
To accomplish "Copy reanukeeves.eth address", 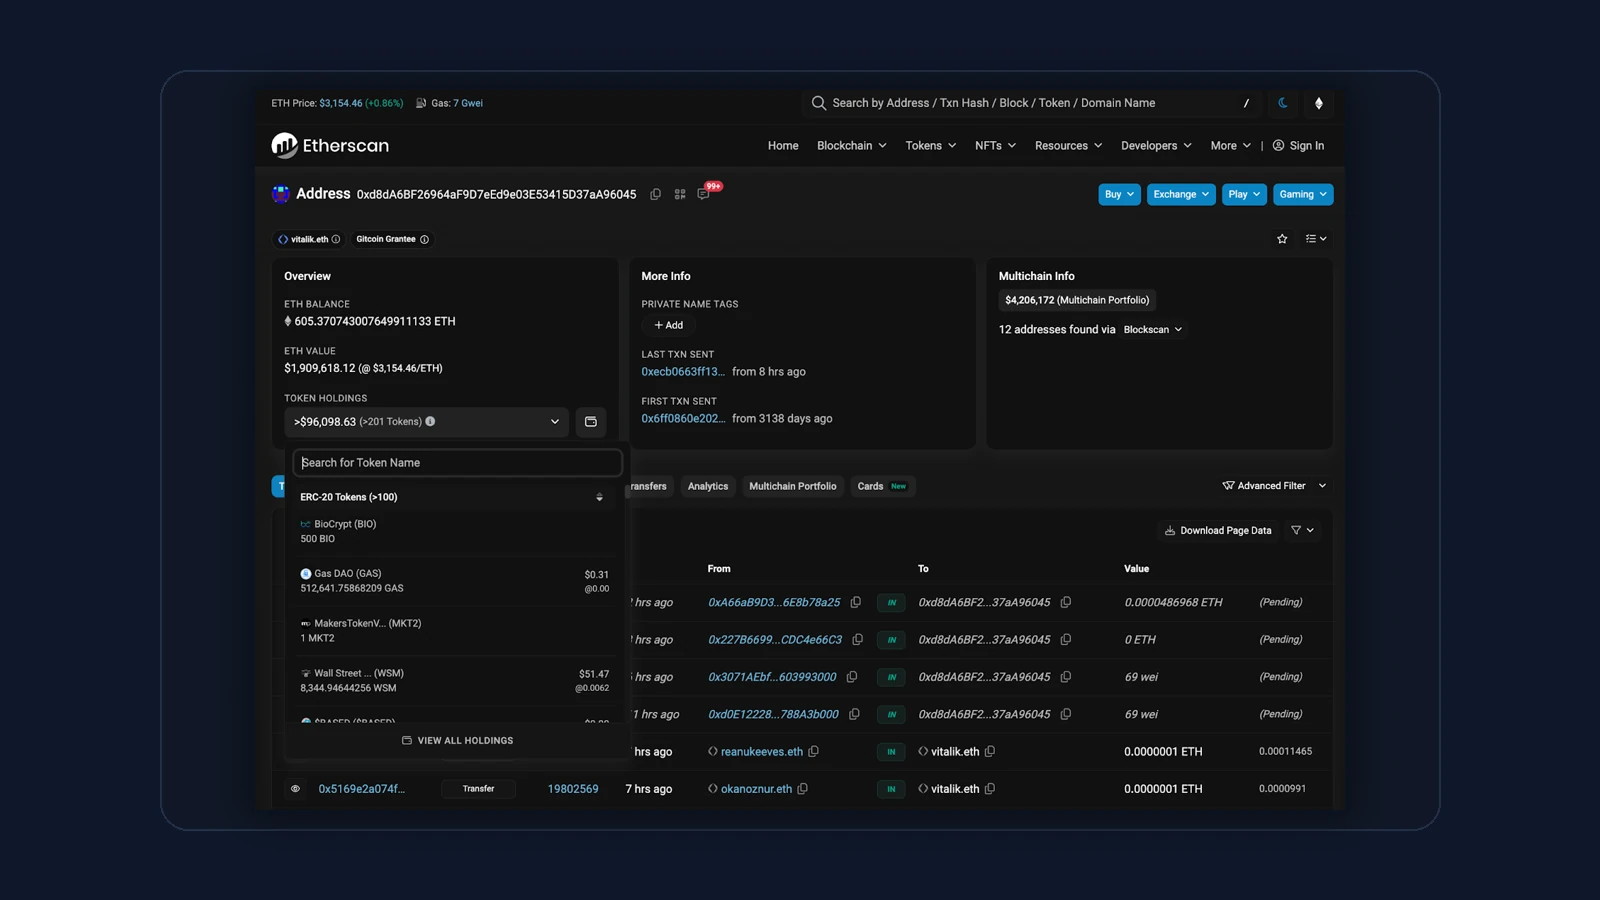I will [x=813, y=751].
